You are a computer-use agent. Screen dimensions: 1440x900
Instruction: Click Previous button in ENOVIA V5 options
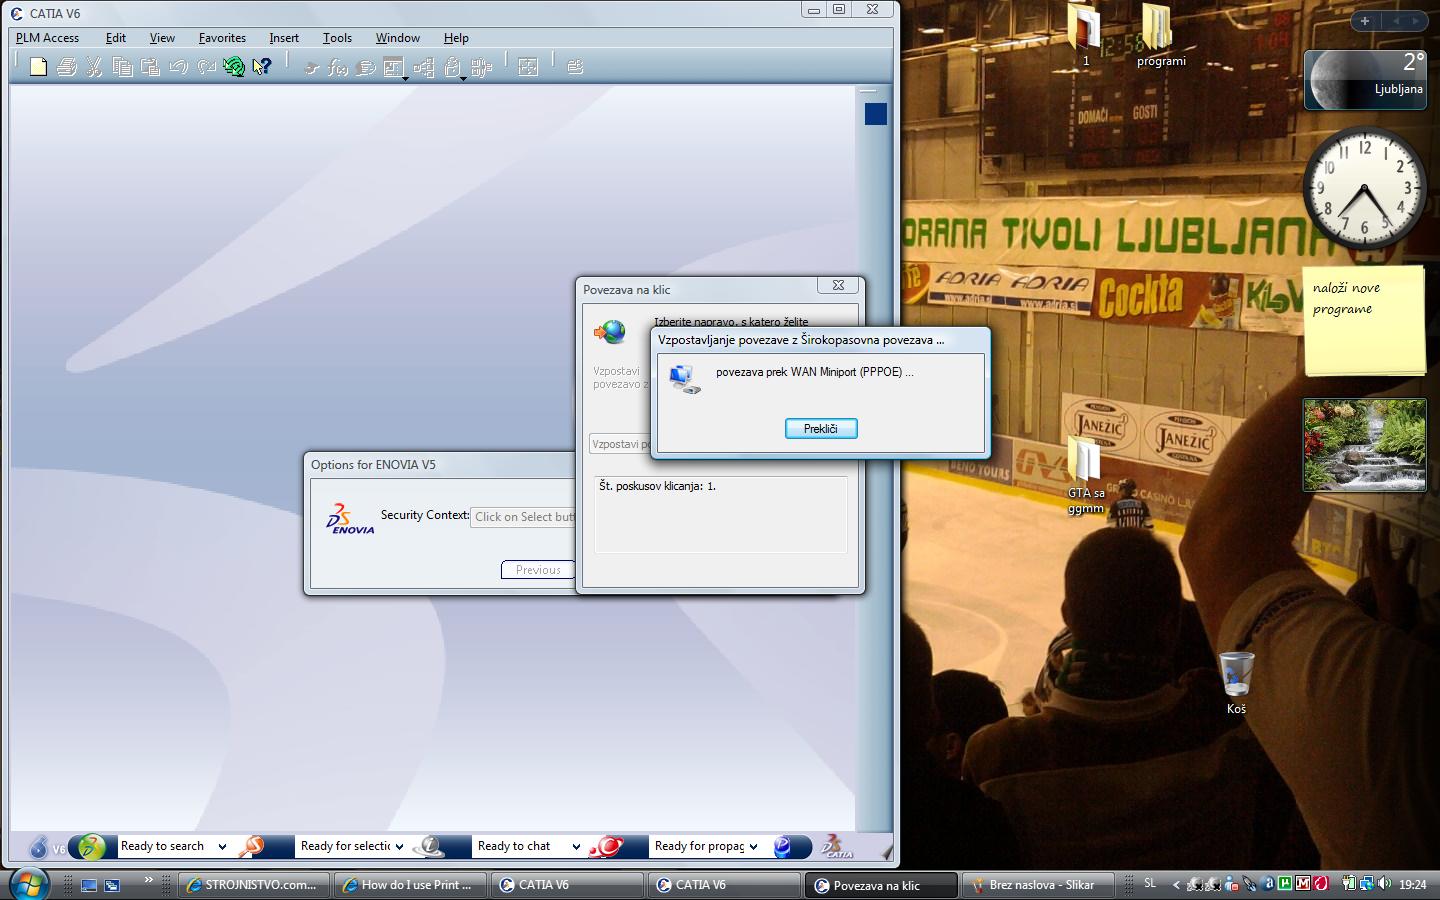[x=538, y=570]
